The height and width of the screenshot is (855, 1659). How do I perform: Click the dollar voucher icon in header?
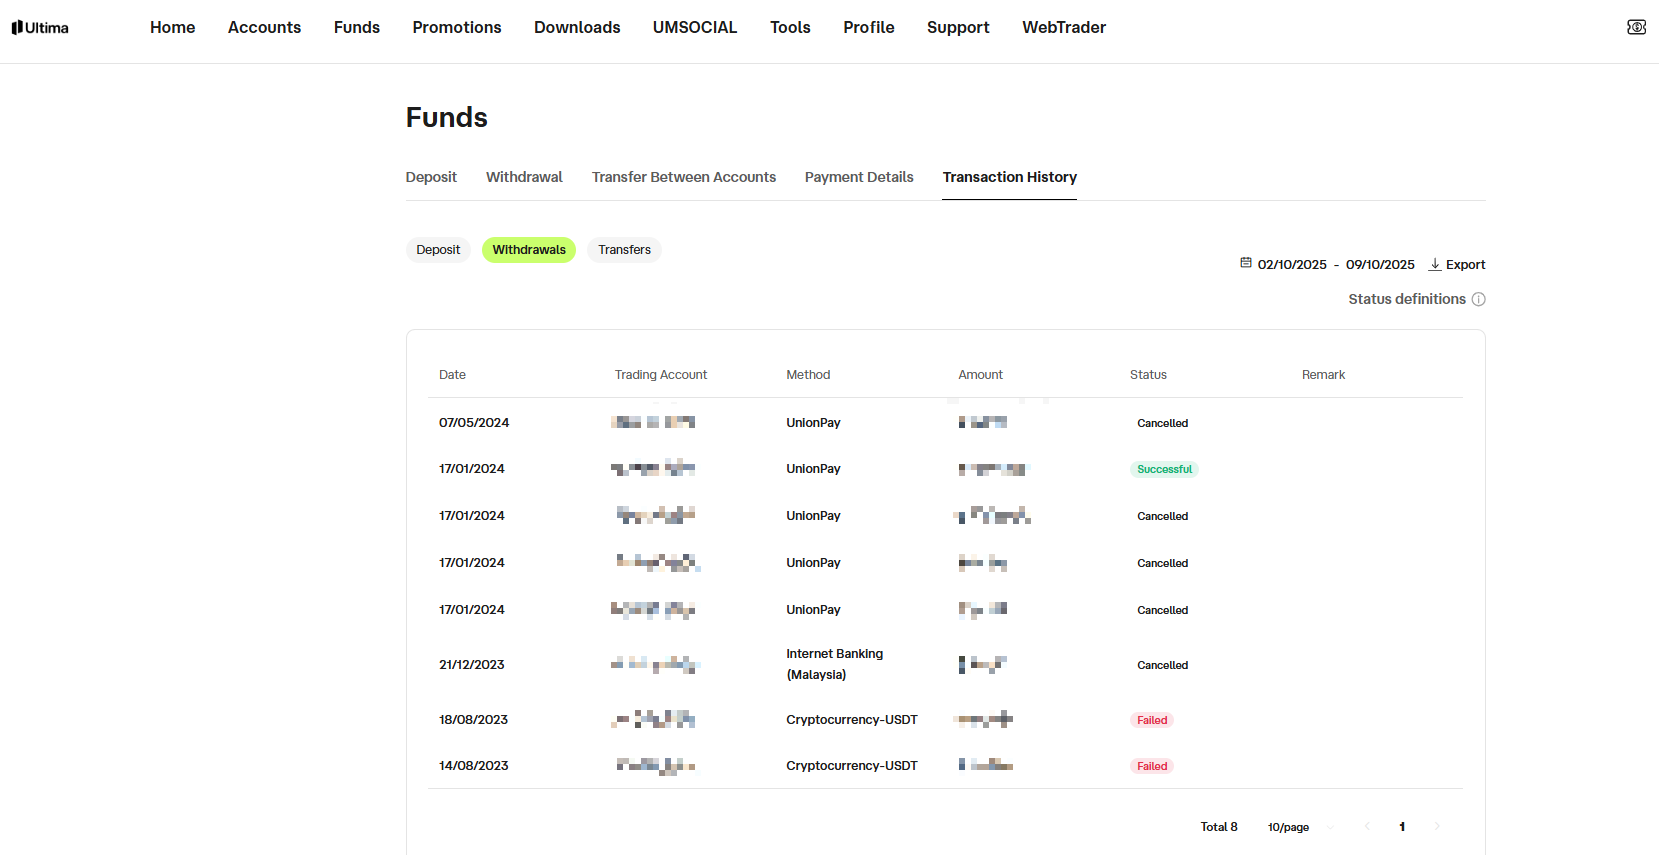pyautogui.click(x=1636, y=27)
